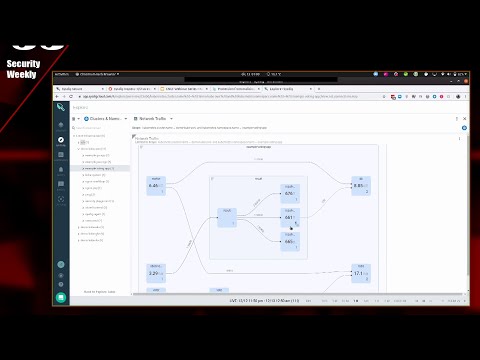Collapse the outer namespace box via corner icon
480x360 pixels.
pyautogui.click(x=141, y=147)
